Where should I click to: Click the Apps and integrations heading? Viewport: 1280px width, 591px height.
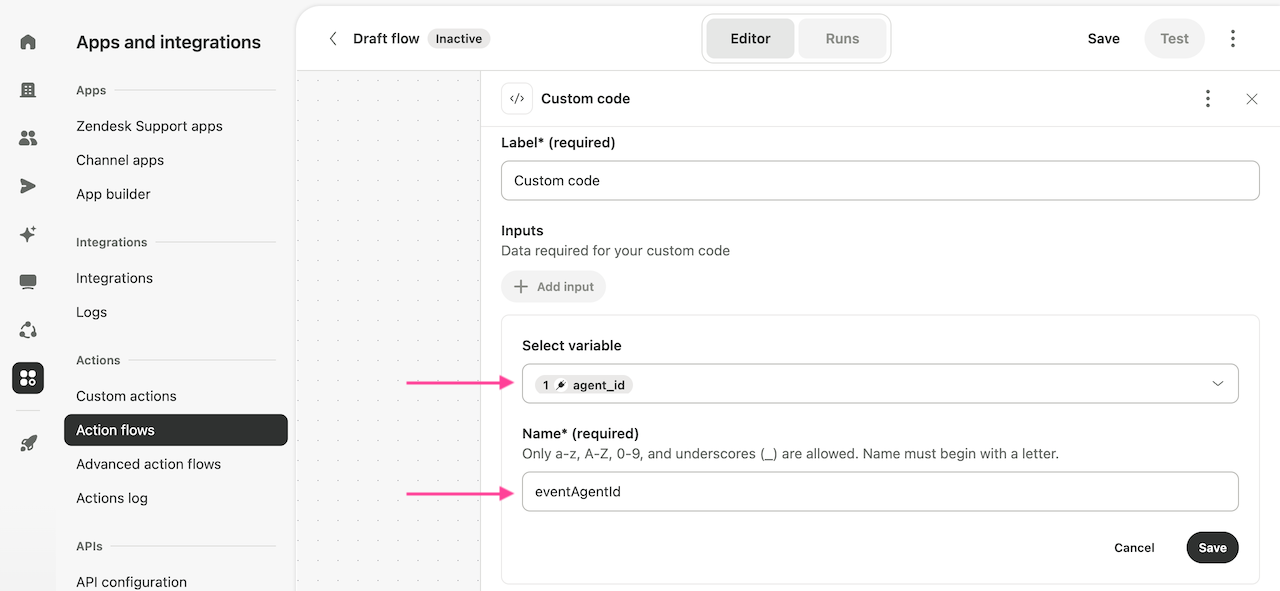click(x=168, y=42)
